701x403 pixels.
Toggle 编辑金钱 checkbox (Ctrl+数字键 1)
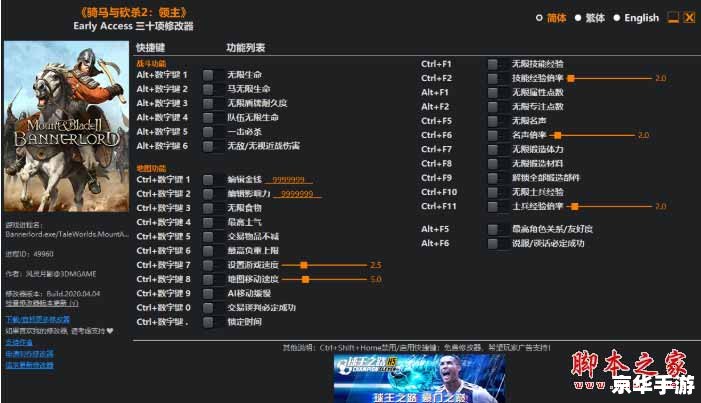coord(208,180)
